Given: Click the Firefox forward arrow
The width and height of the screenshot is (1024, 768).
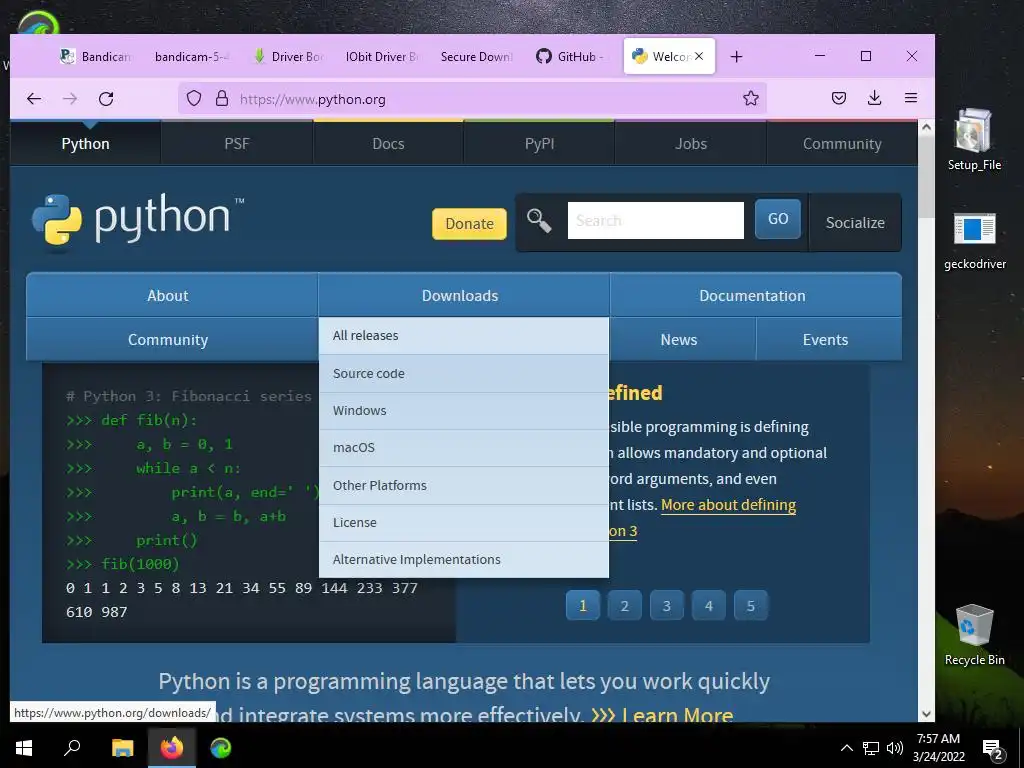Looking at the screenshot, I should coord(70,99).
